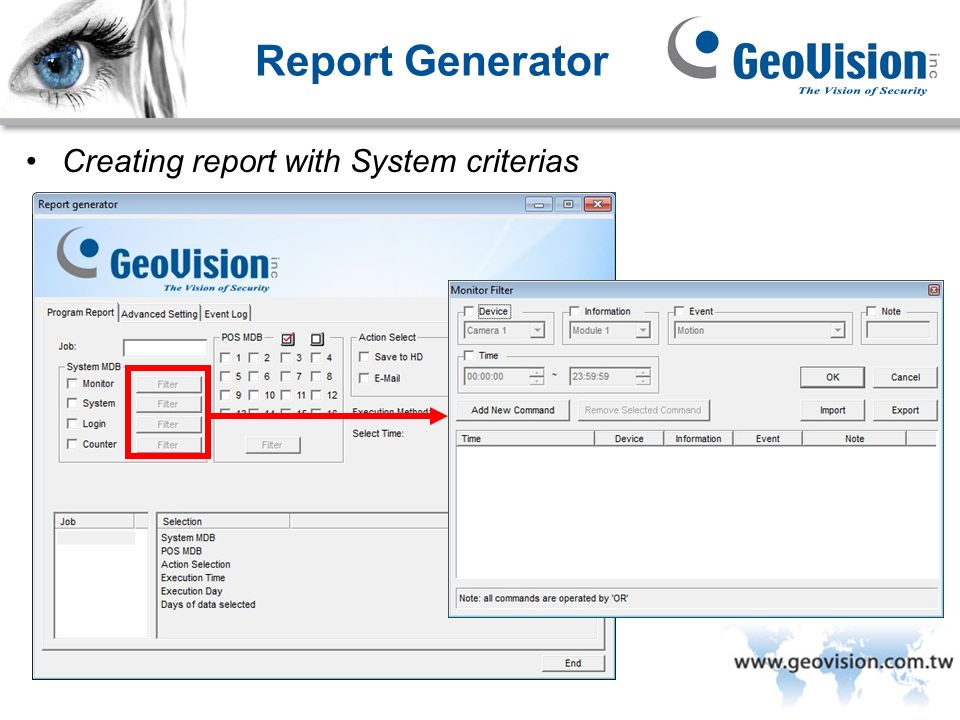The image size is (960, 720).
Task: Click the Note text field
Action: coord(898,331)
